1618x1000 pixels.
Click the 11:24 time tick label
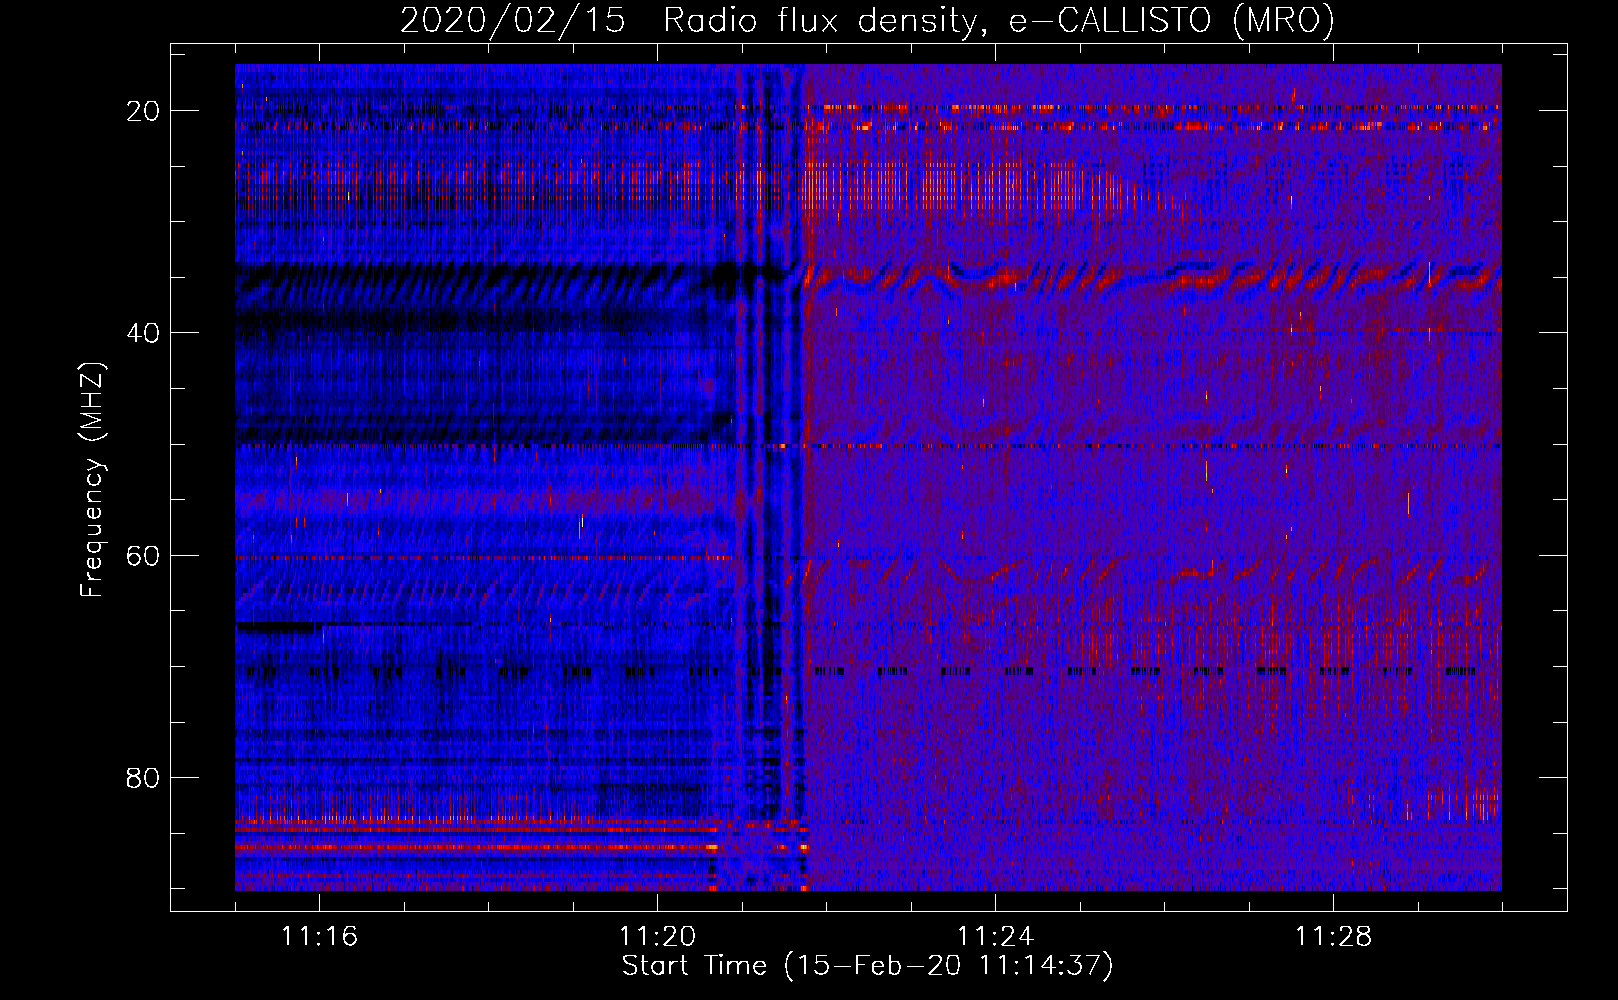[x=995, y=937]
